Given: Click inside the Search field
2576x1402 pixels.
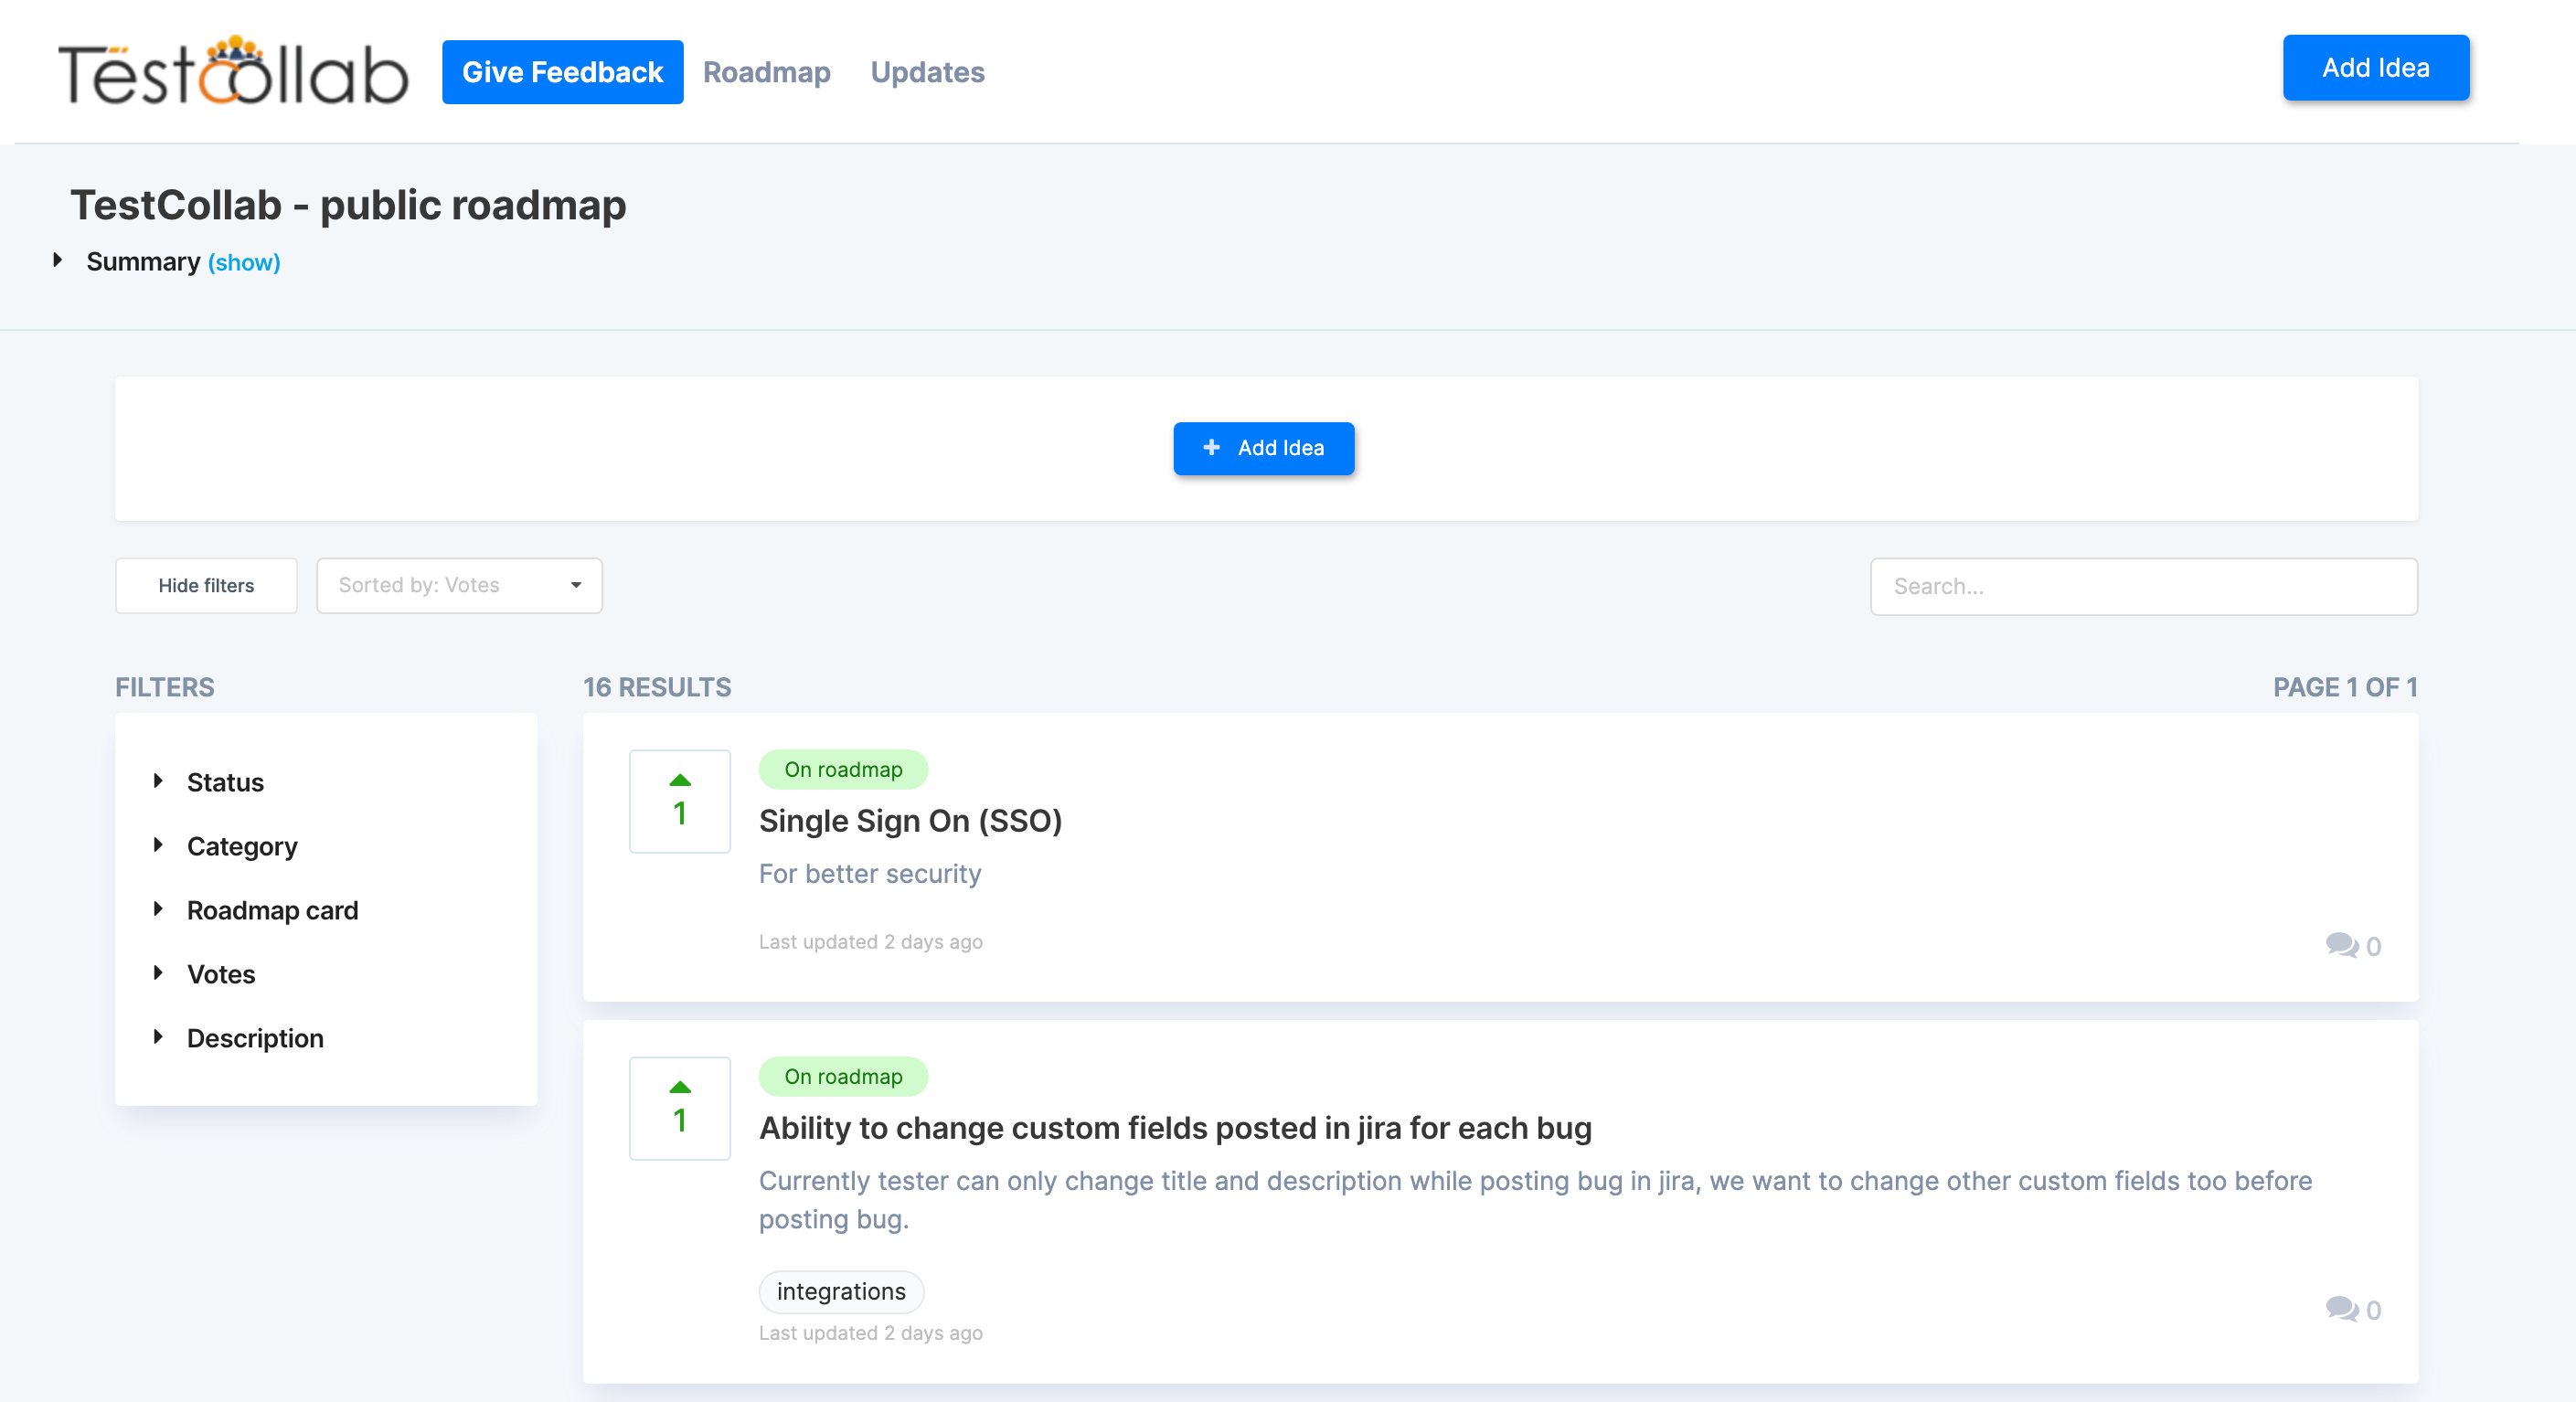Looking at the screenshot, I should [2143, 586].
